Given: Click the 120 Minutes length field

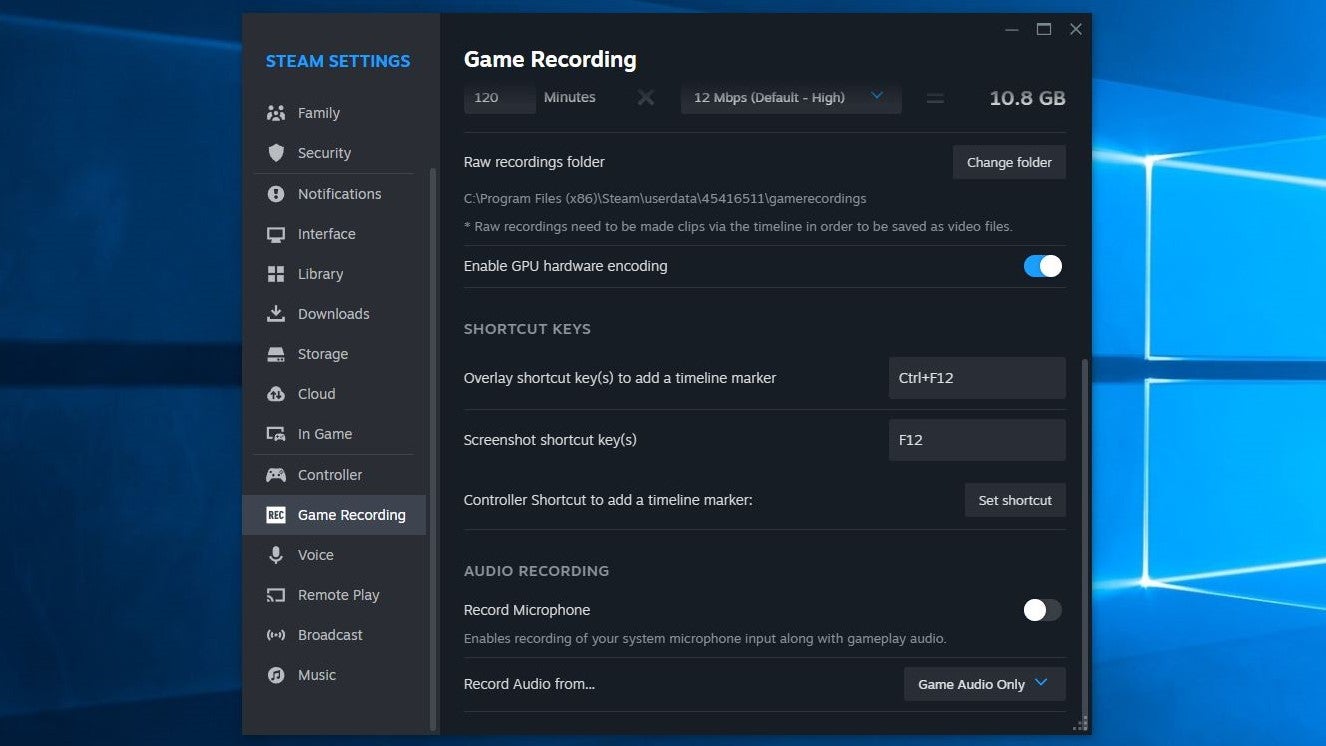Looking at the screenshot, I should coord(499,98).
